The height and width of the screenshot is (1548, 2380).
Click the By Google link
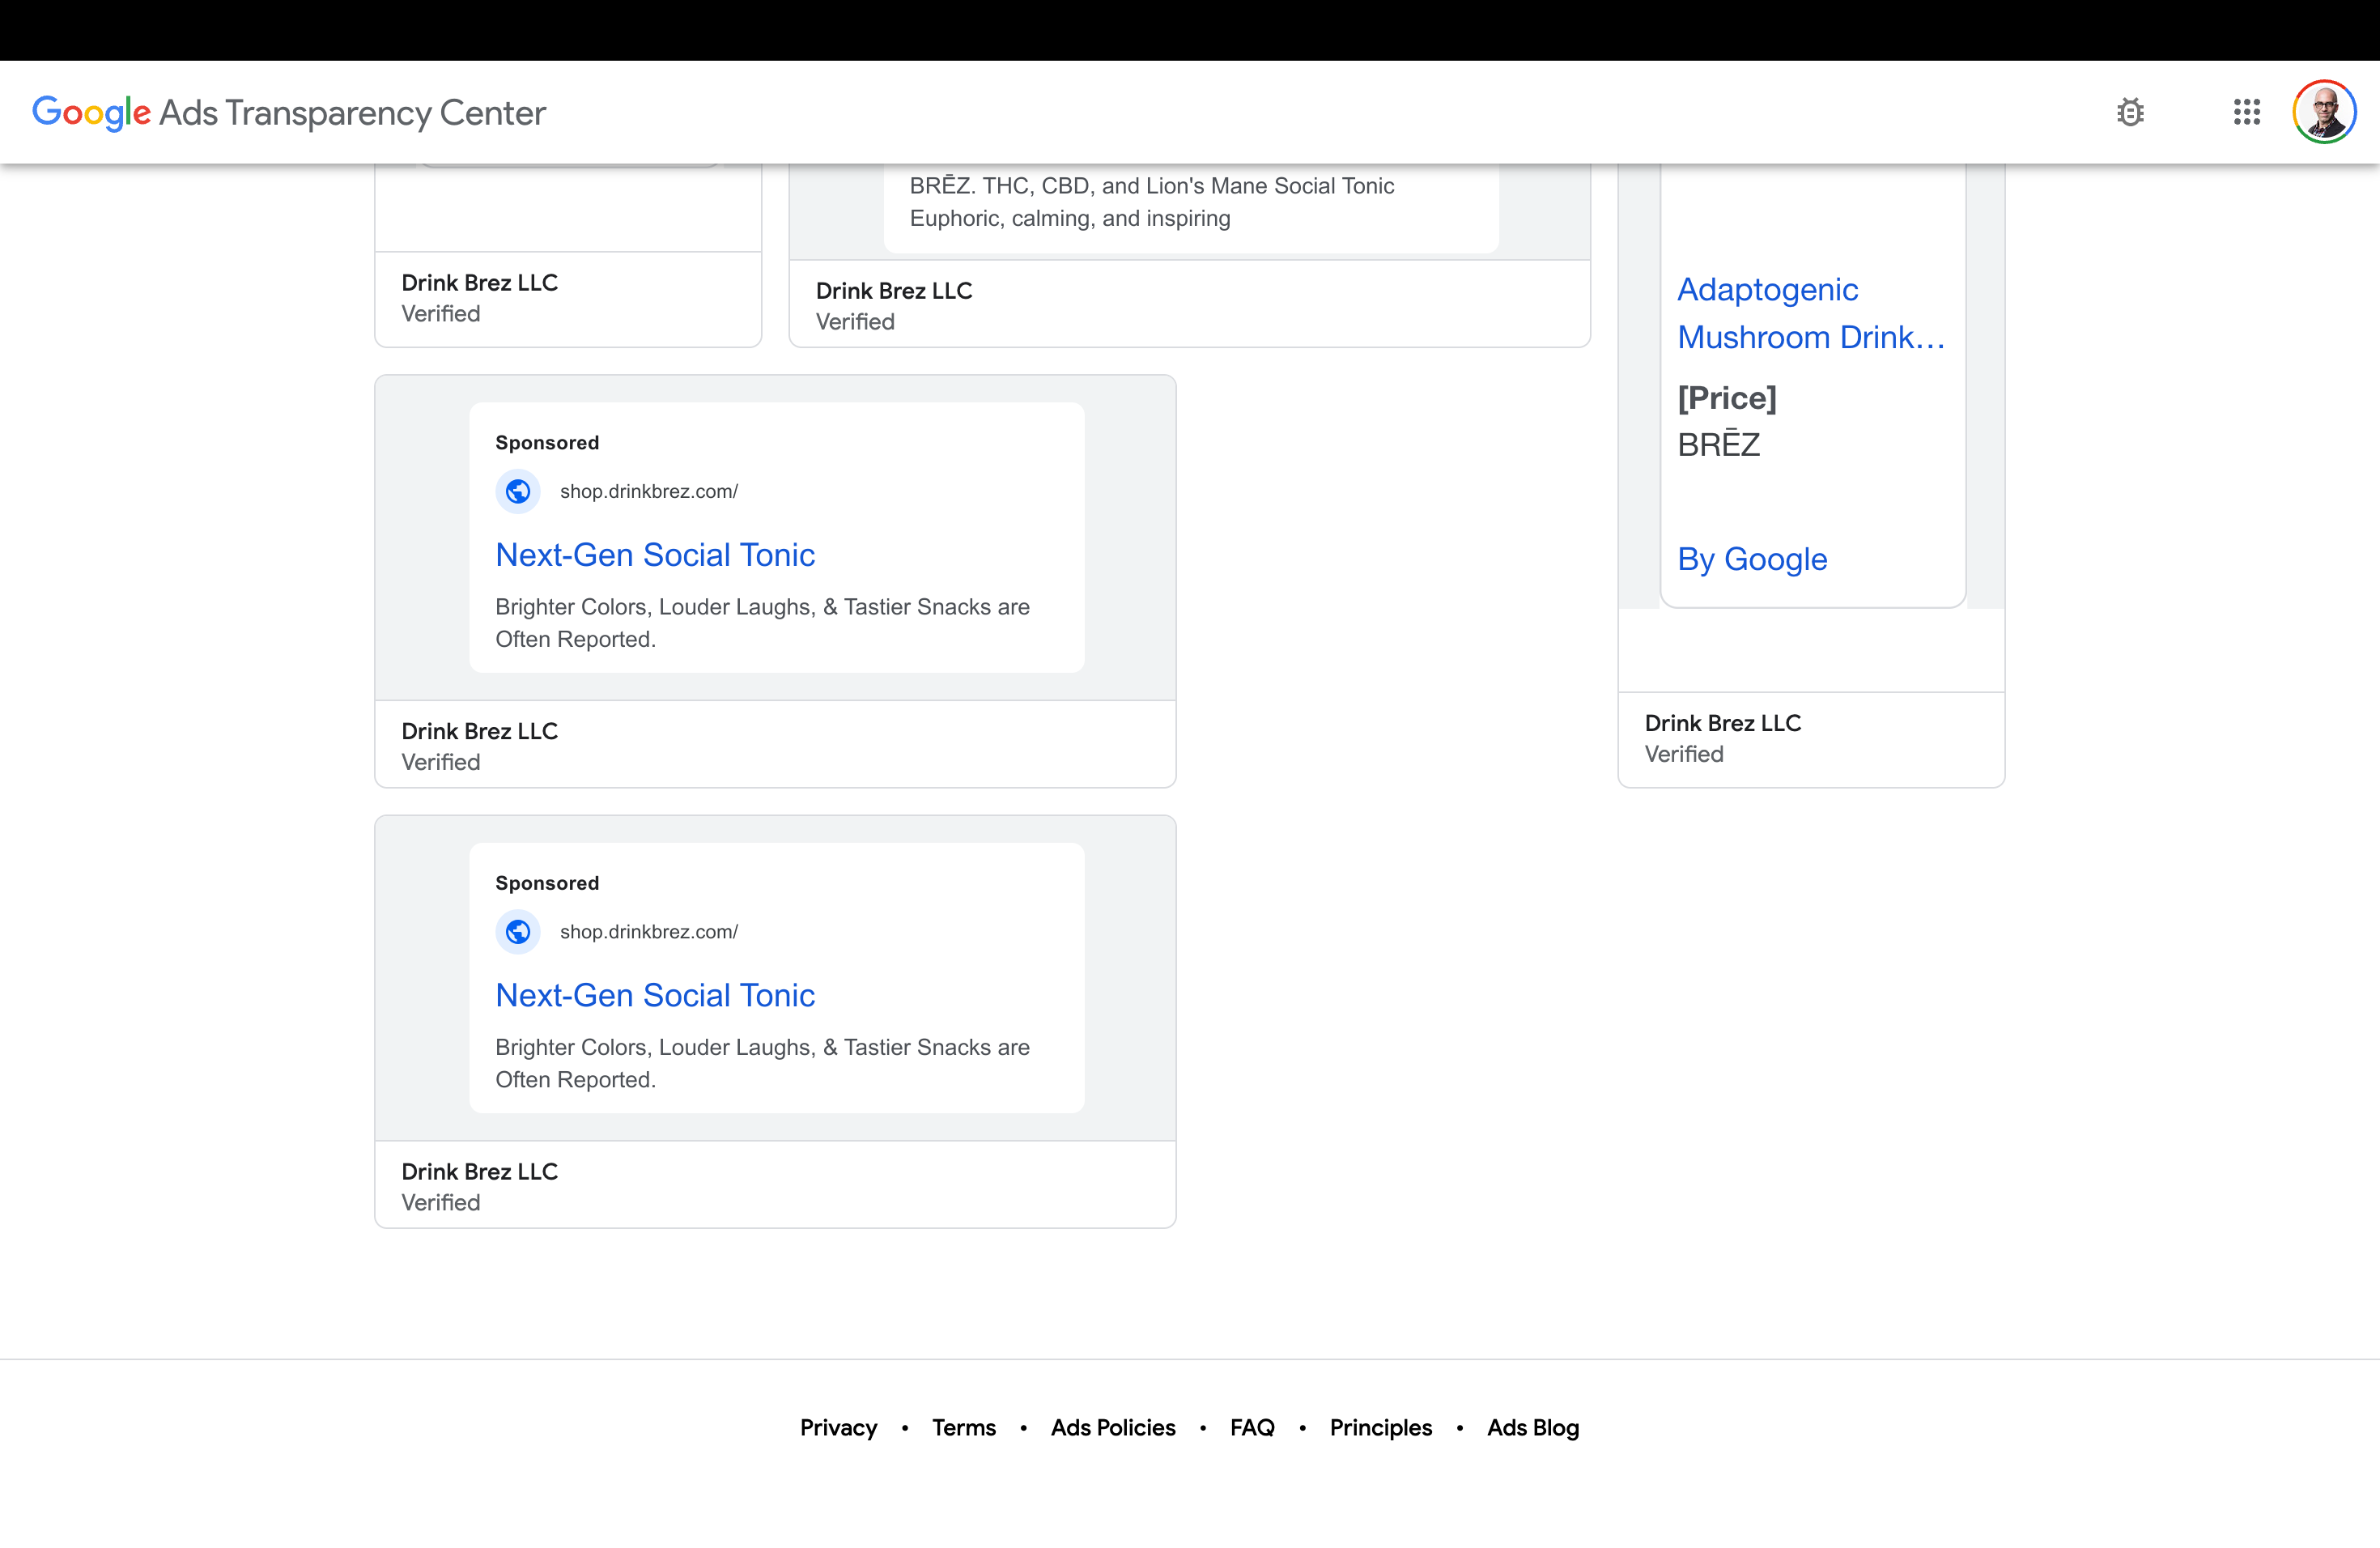pyautogui.click(x=1752, y=559)
